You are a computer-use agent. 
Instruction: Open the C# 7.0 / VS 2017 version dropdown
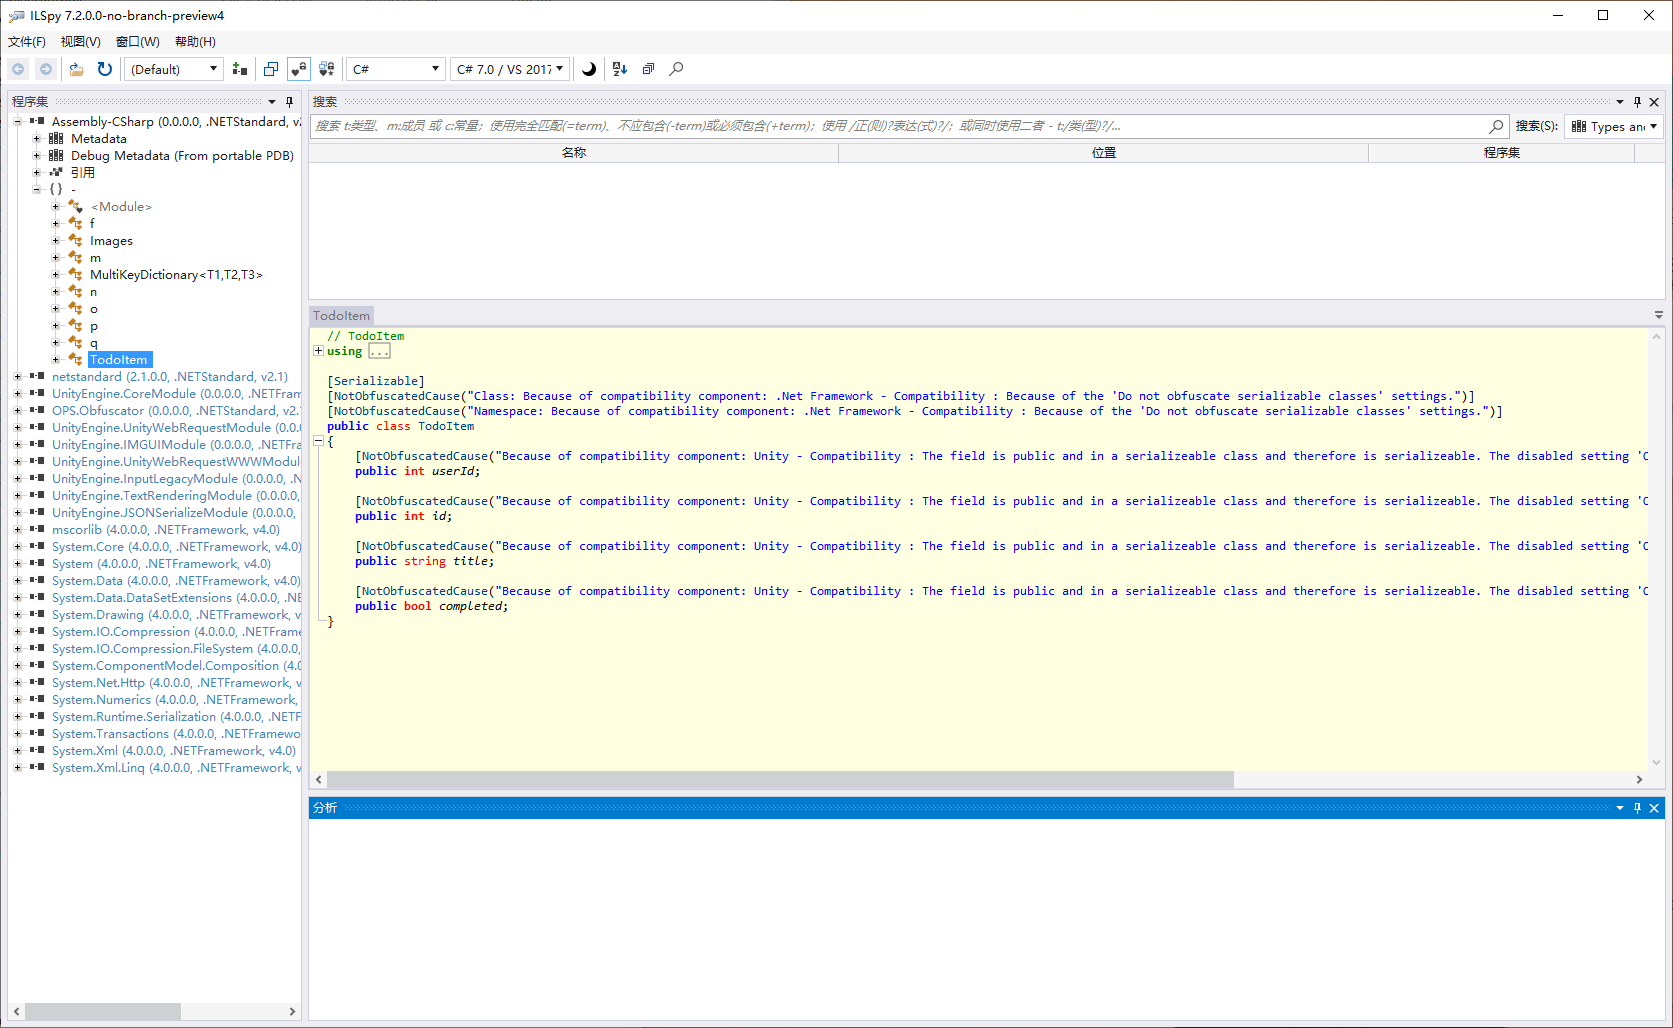510,69
